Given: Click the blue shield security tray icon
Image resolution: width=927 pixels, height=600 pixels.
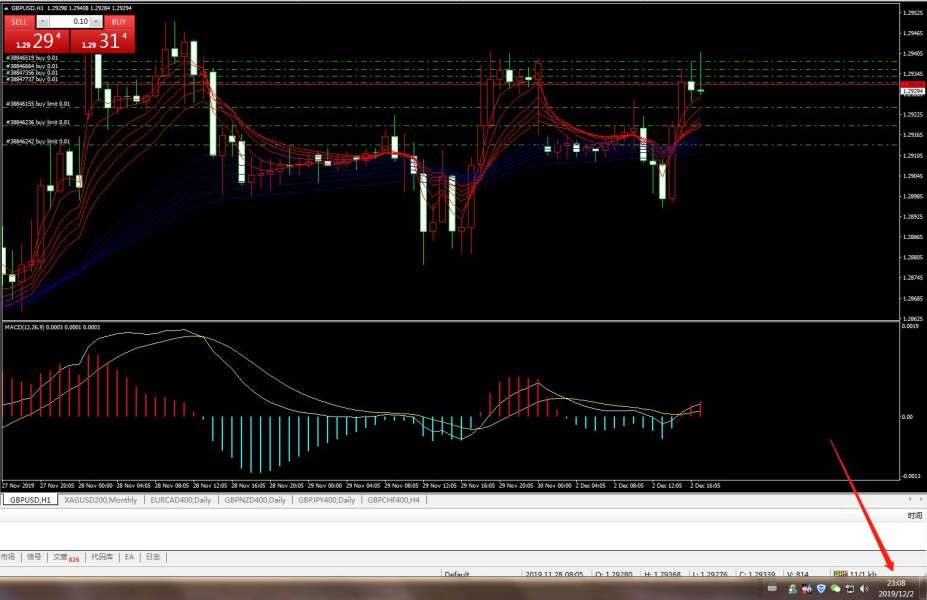Looking at the screenshot, I should click(820, 590).
